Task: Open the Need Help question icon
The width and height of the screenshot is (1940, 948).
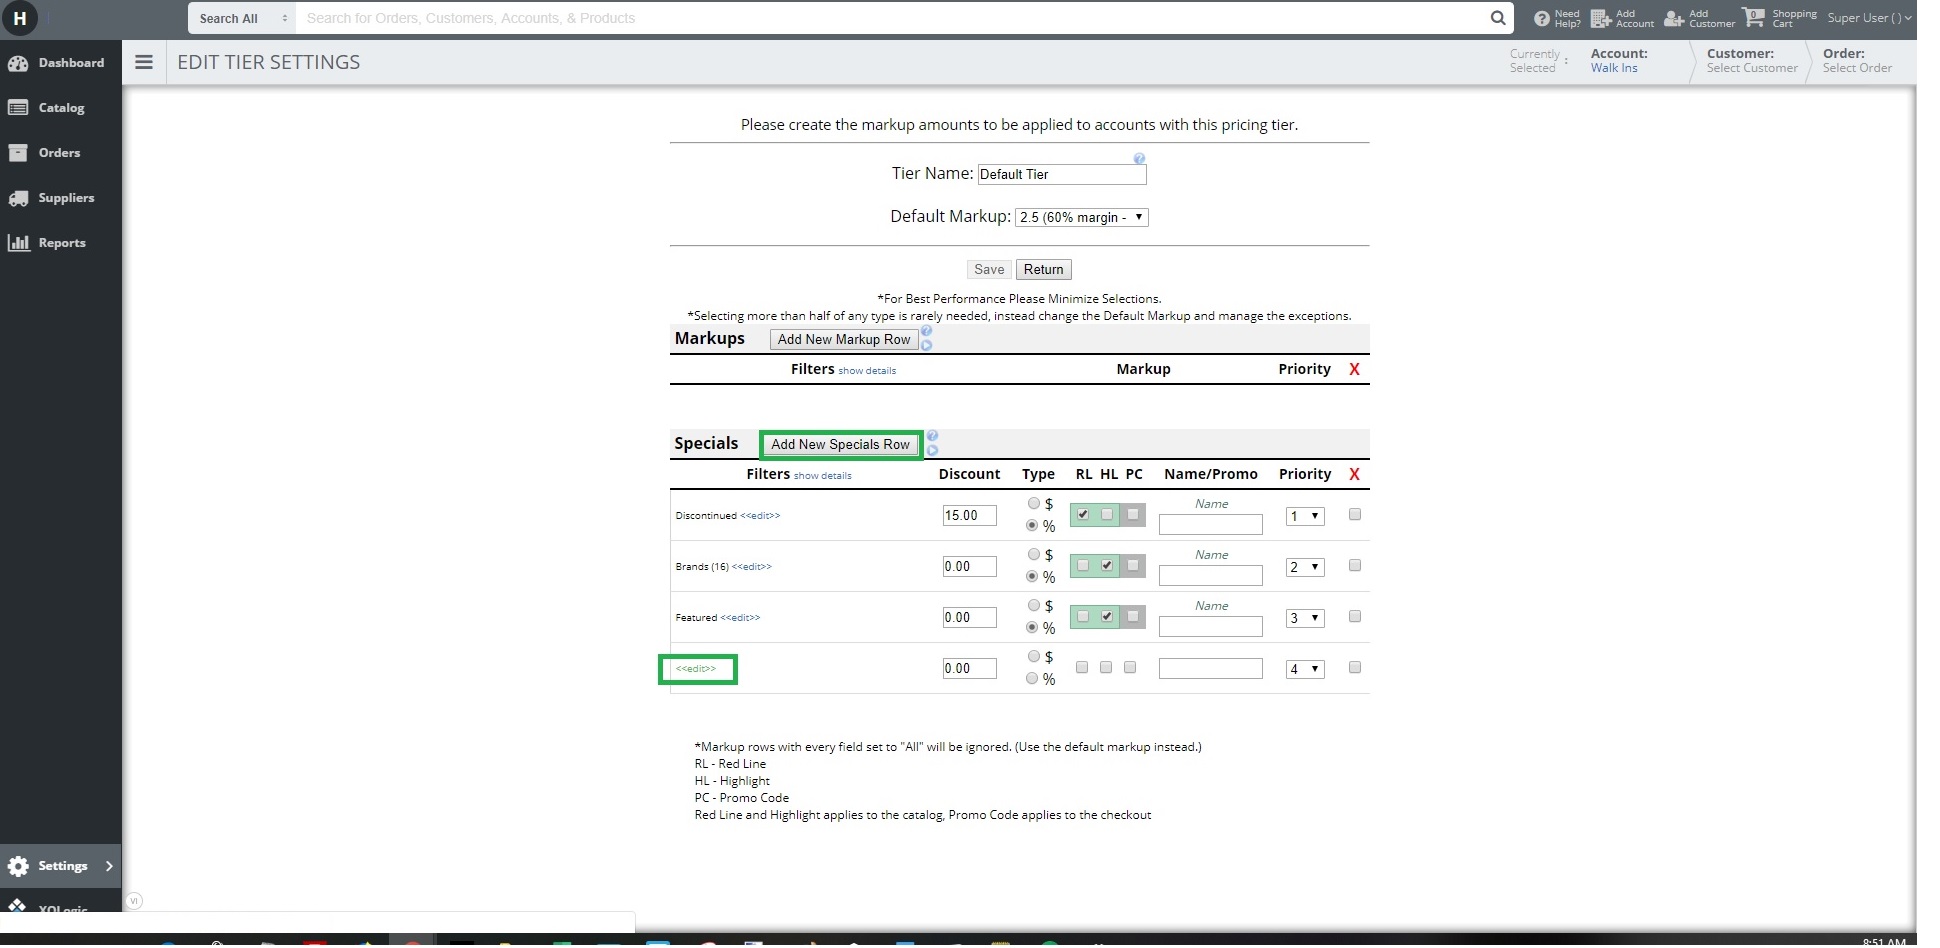Action: (1541, 18)
